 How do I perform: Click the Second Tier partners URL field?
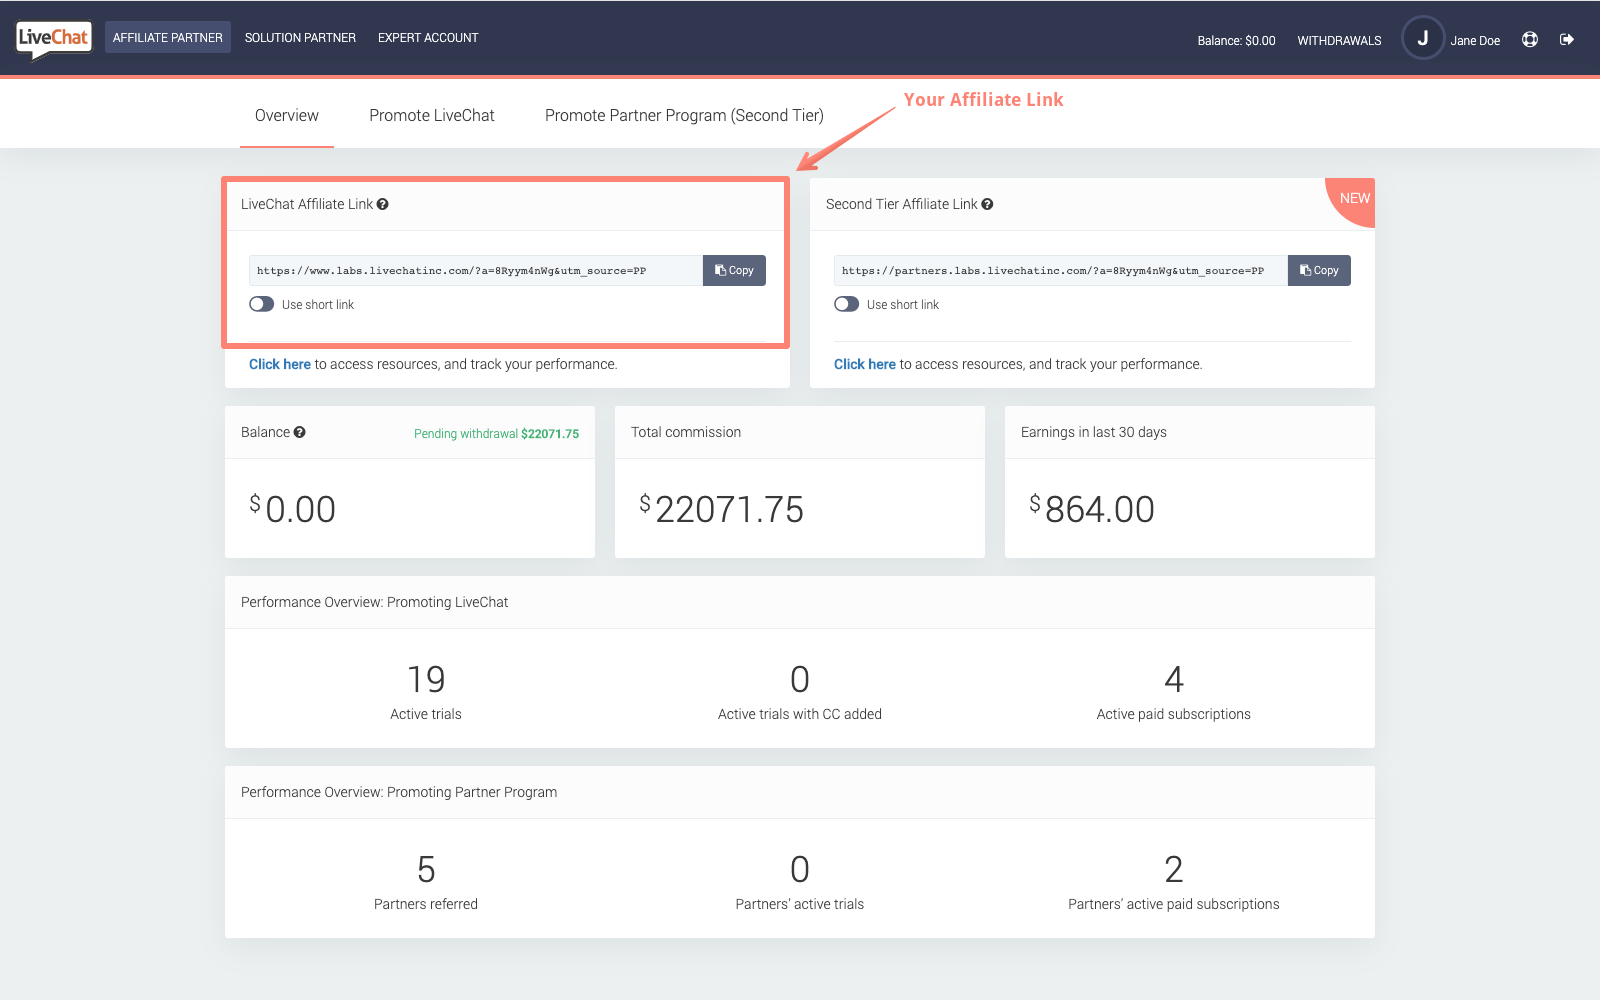[x=1061, y=270]
